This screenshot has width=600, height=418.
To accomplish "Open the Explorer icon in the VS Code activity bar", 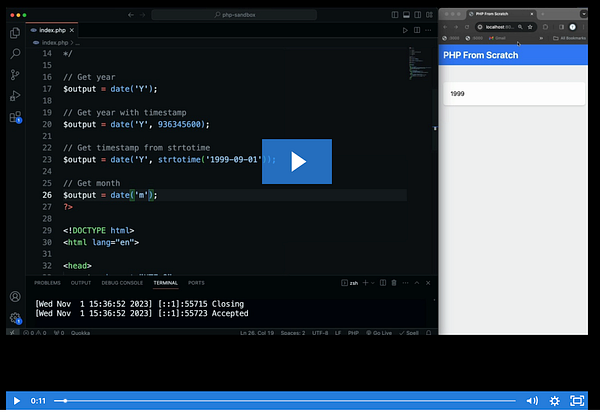I will (x=15, y=33).
